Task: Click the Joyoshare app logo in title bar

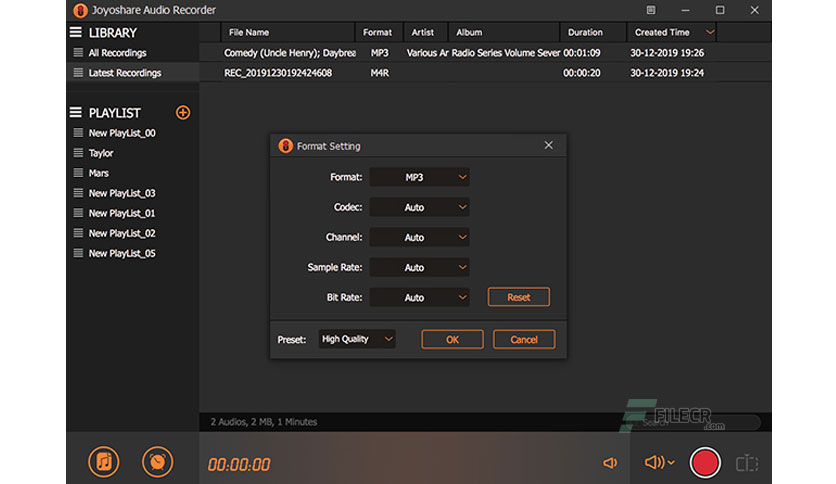Action: 80,10
